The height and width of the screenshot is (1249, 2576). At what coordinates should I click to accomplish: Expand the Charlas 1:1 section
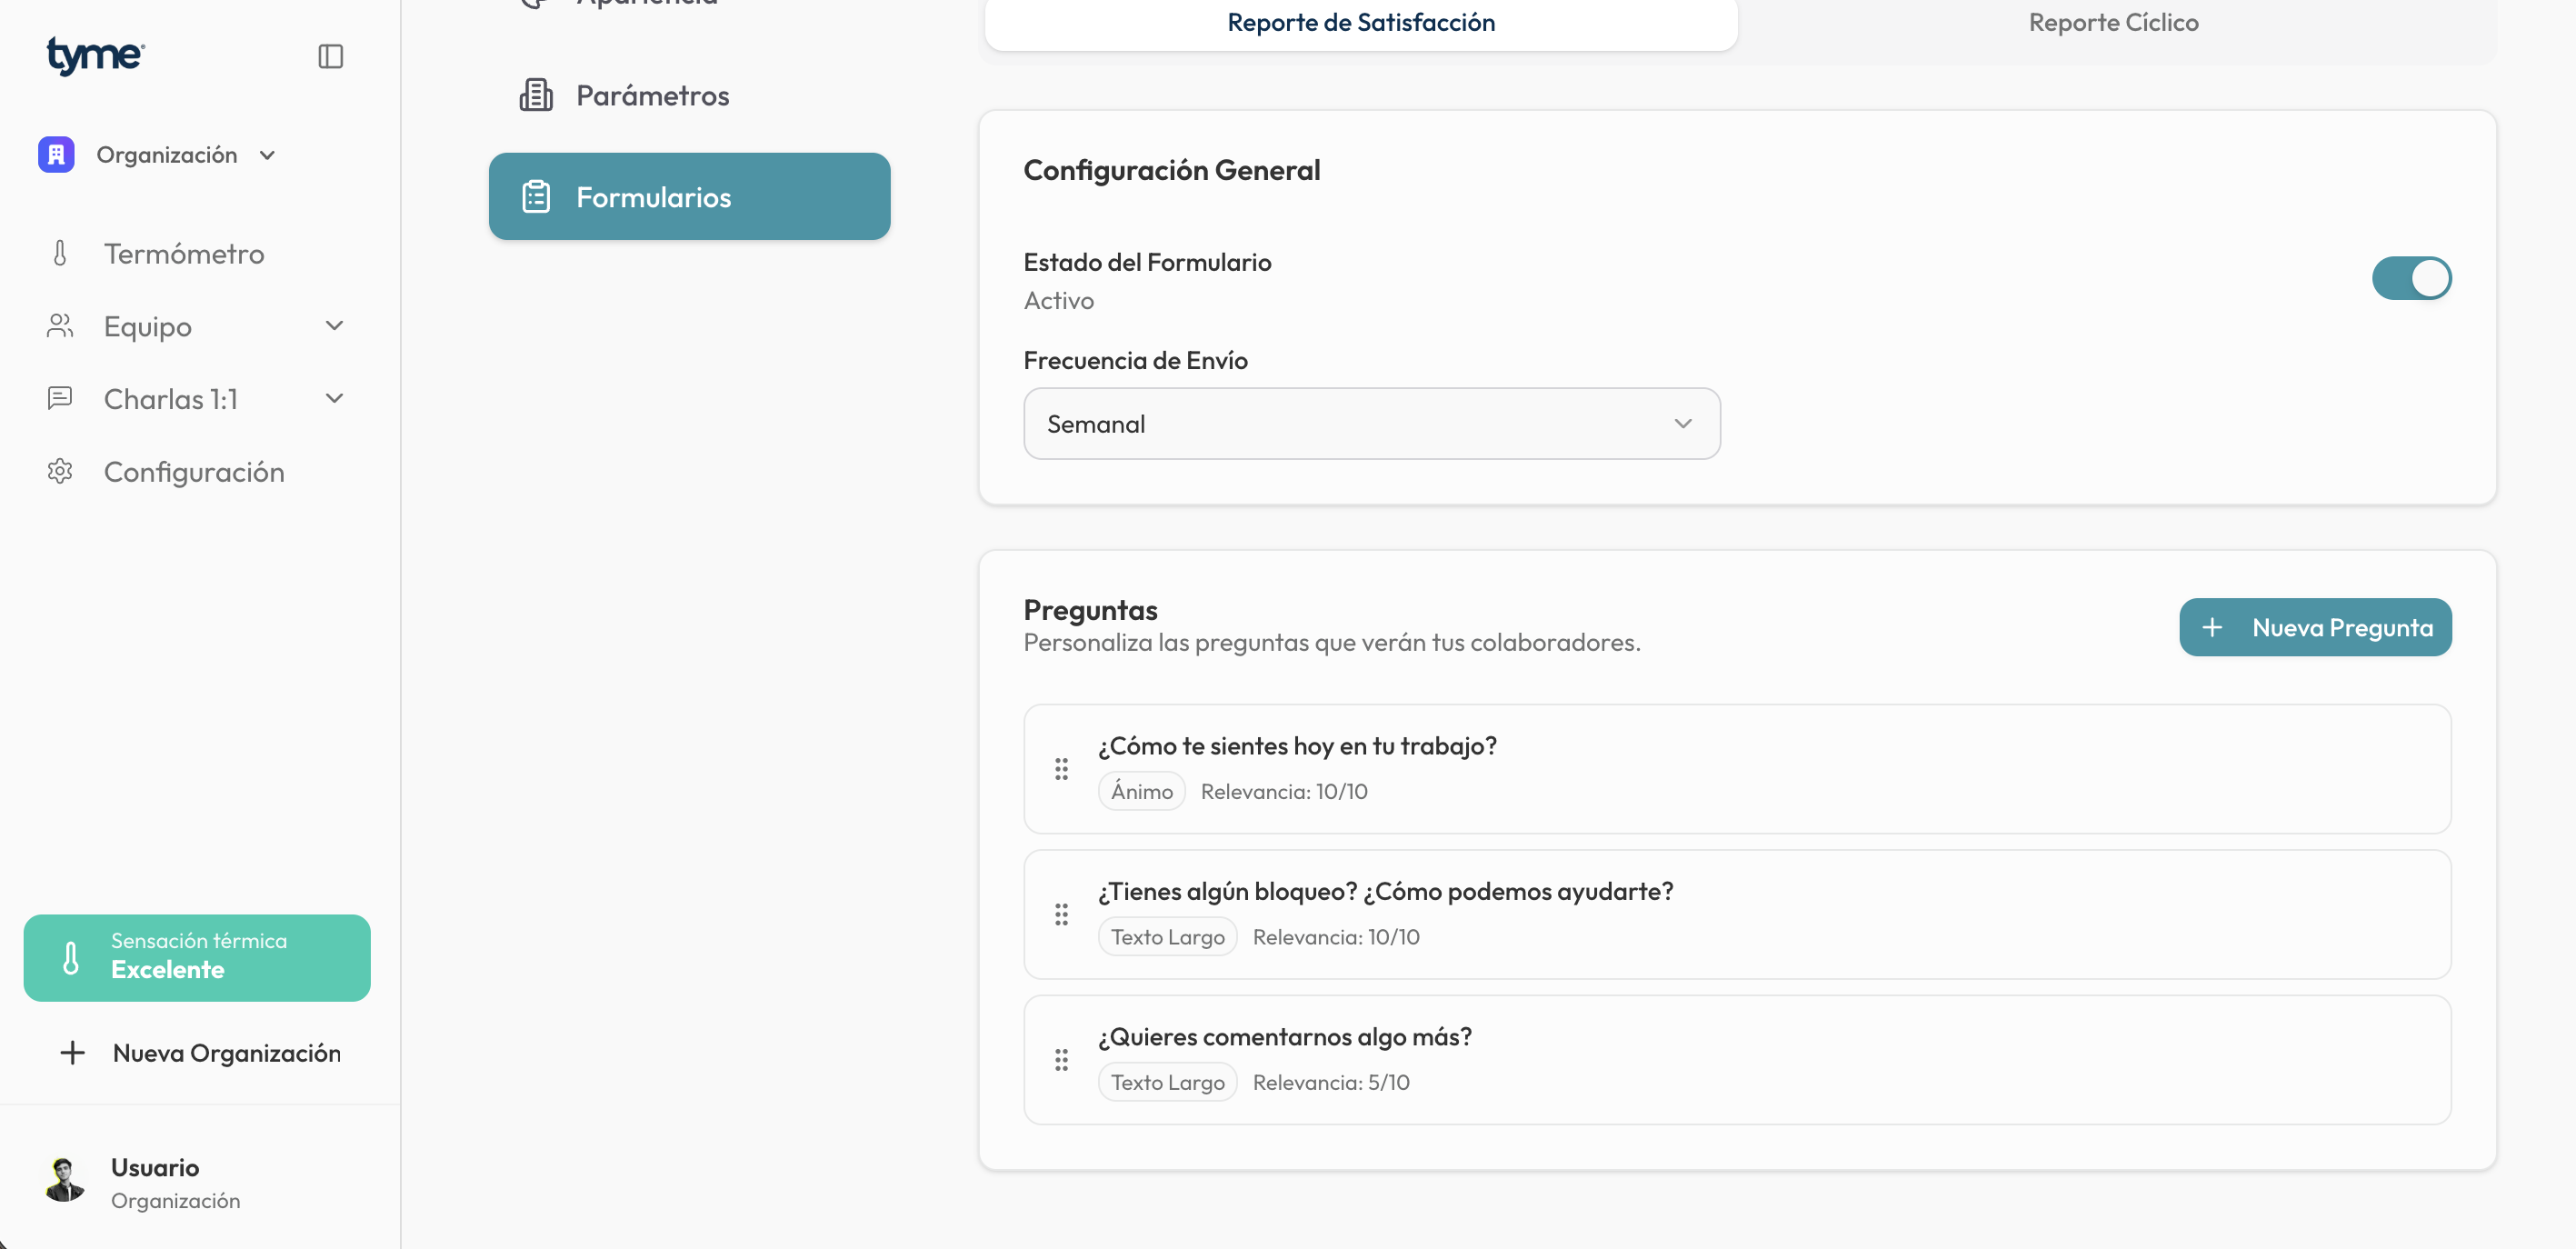coord(335,398)
